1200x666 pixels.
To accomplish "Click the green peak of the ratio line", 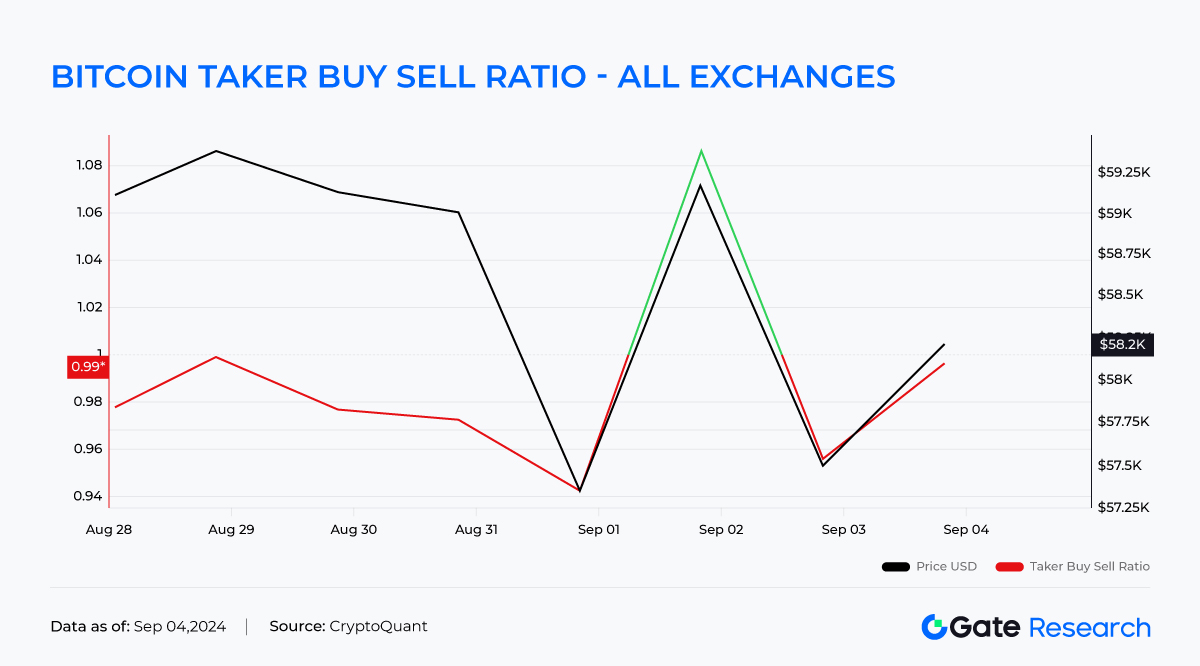I will coord(702,152).
